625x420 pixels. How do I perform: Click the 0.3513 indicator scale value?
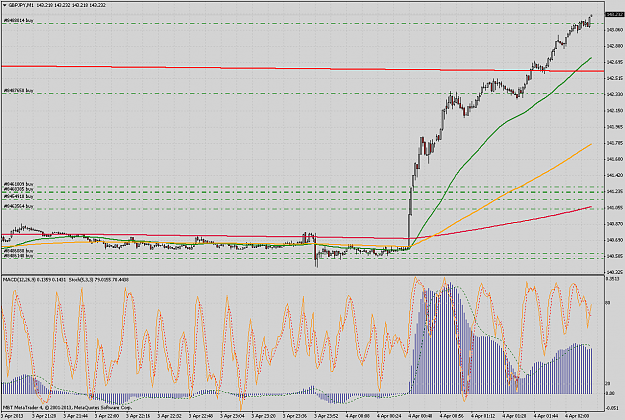pyautogui.click(x=613, y=279)
